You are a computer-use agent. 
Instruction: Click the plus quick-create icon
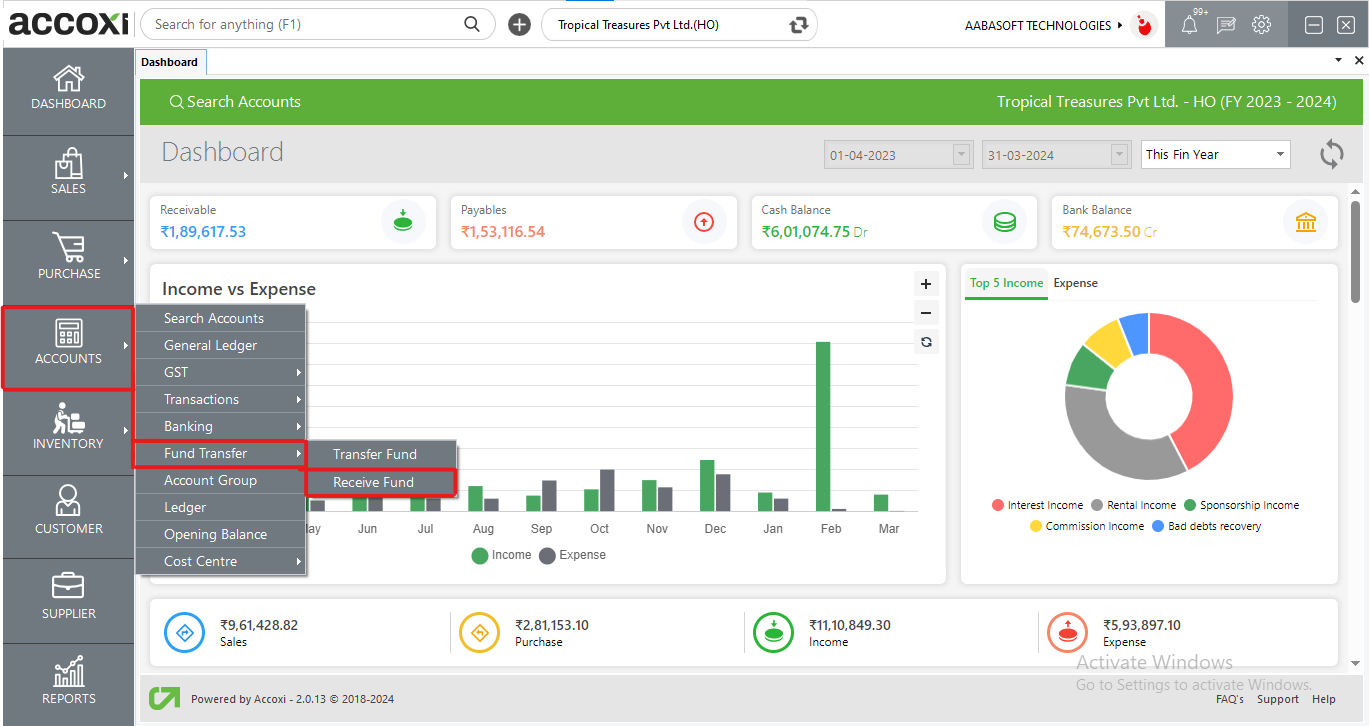coord(519,25)
